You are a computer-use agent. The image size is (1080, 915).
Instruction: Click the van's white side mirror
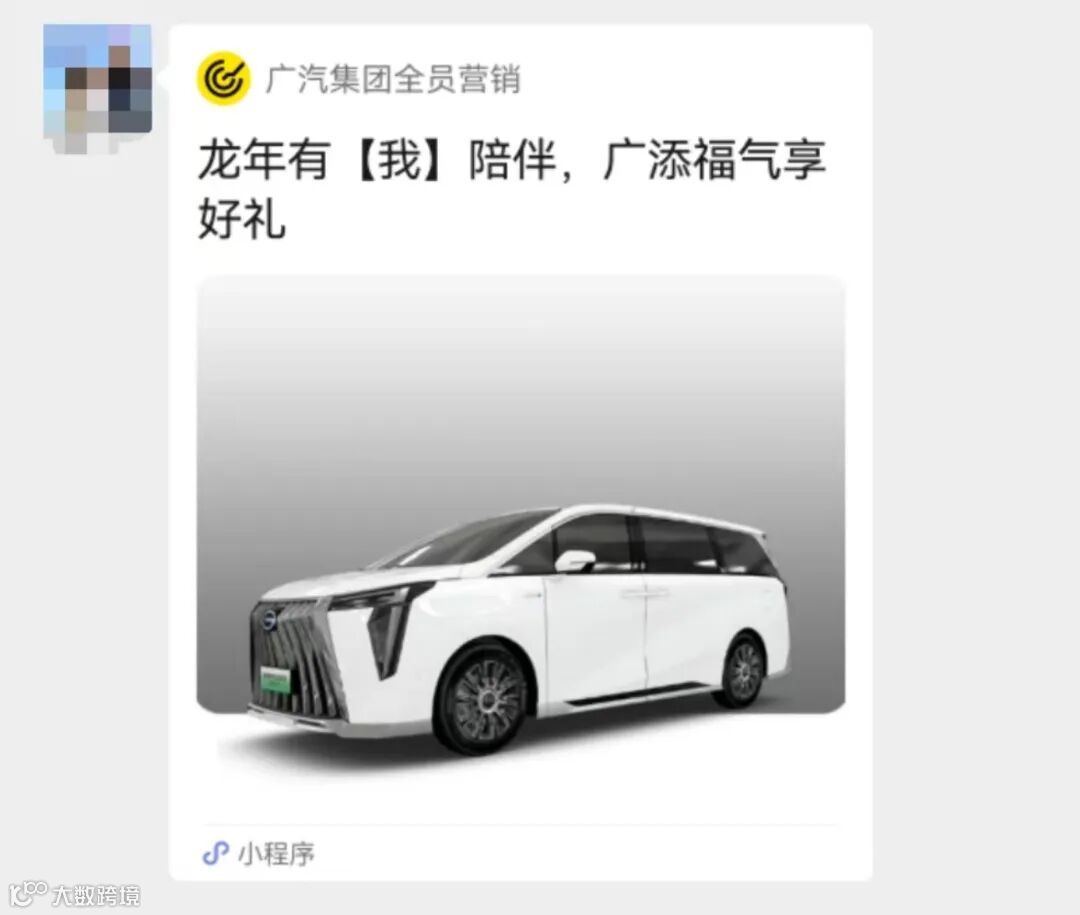tap(574, 560)
